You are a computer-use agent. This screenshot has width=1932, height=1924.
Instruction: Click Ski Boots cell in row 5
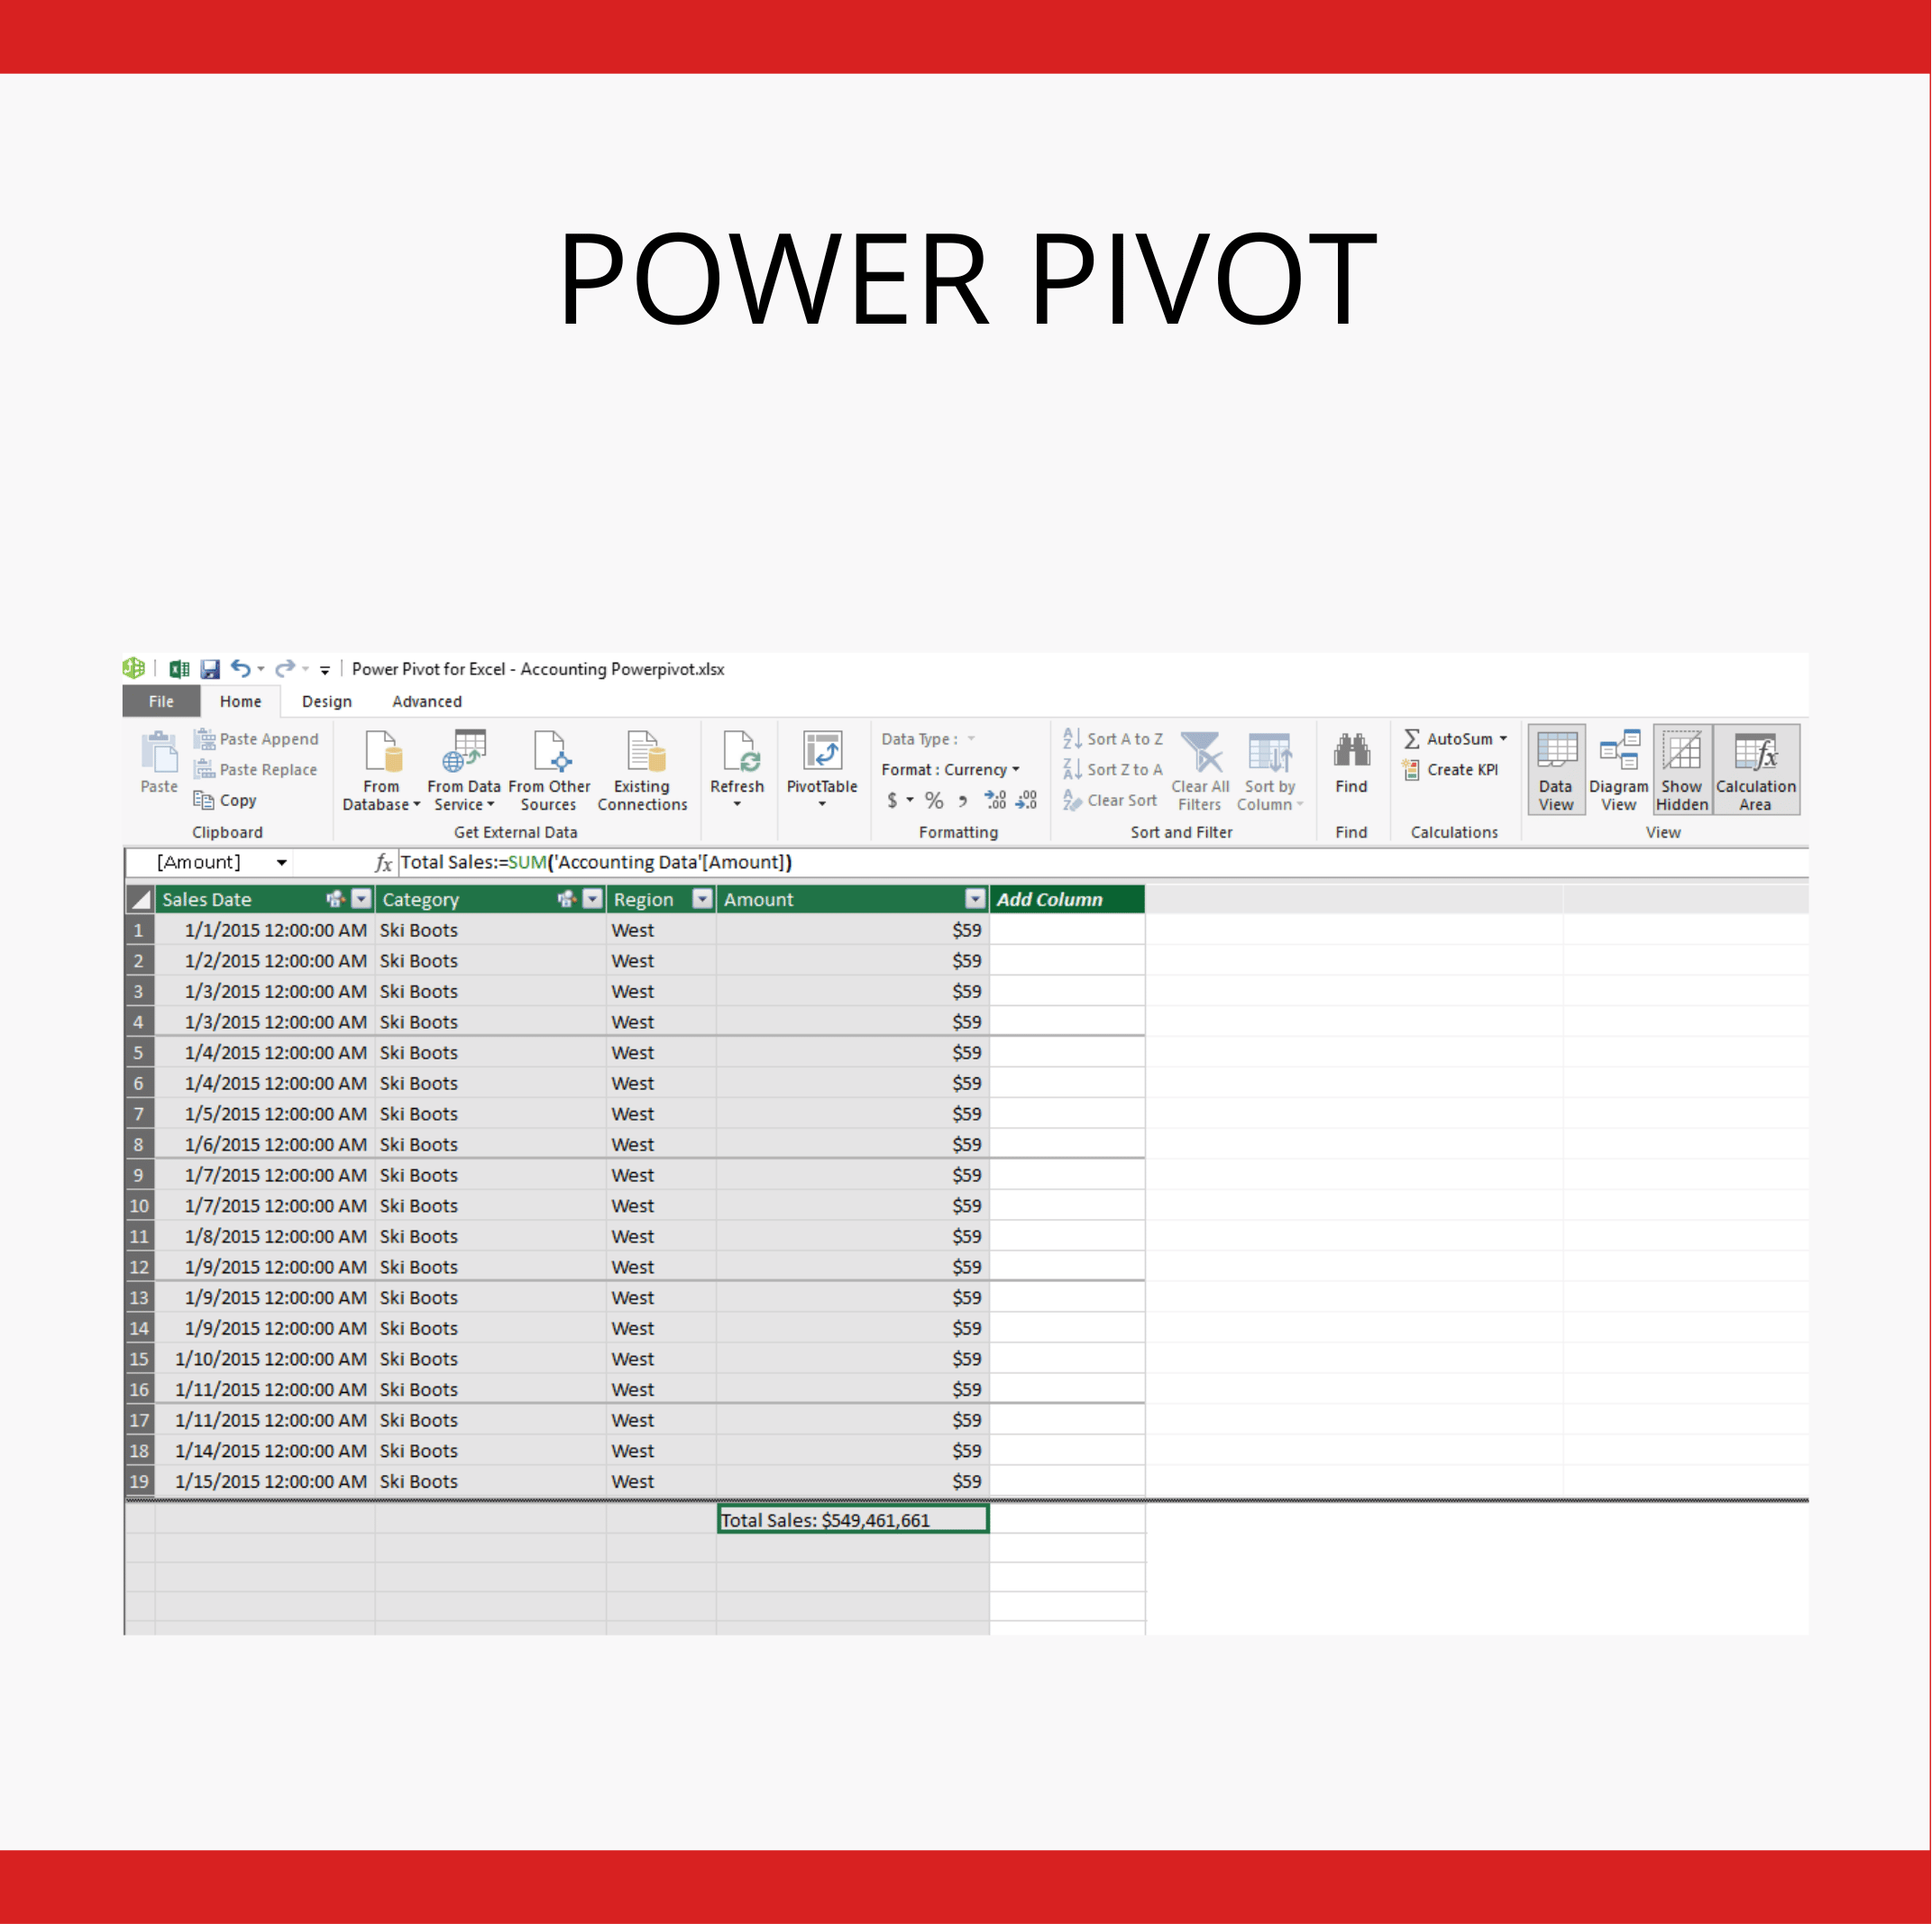(491, 1052)
